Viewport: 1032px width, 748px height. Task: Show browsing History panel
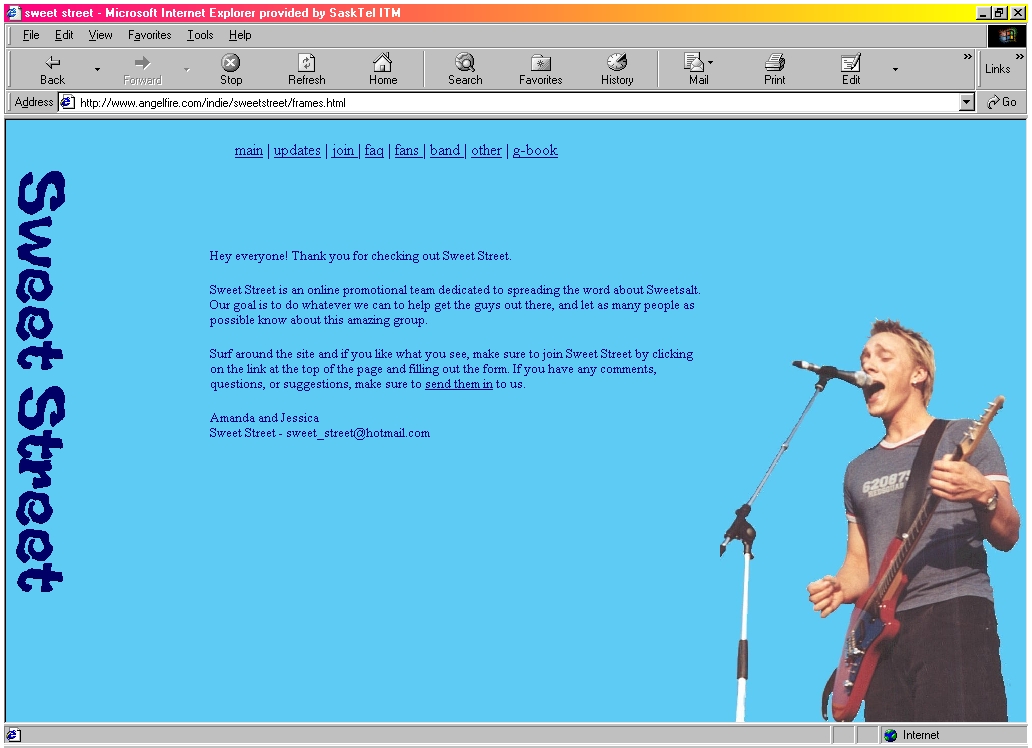click(x=617, y=69)
